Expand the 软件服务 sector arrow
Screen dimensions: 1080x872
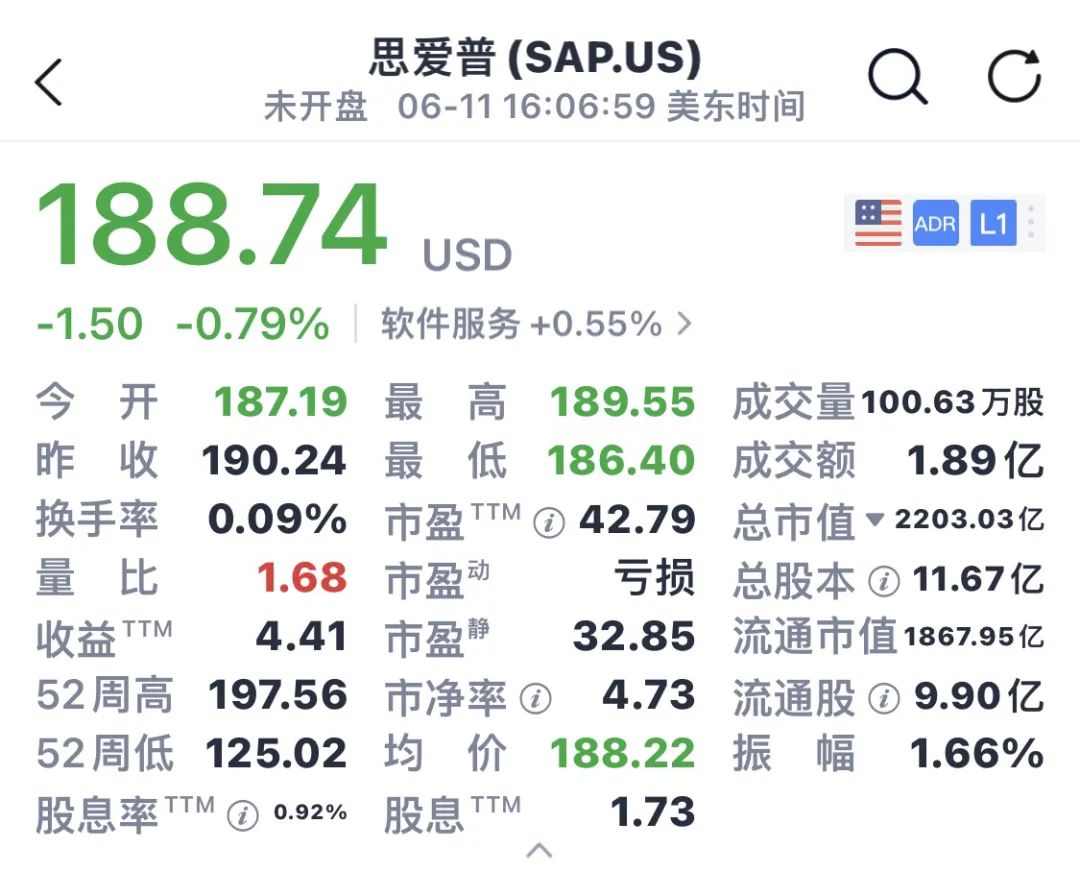[685, 324]
